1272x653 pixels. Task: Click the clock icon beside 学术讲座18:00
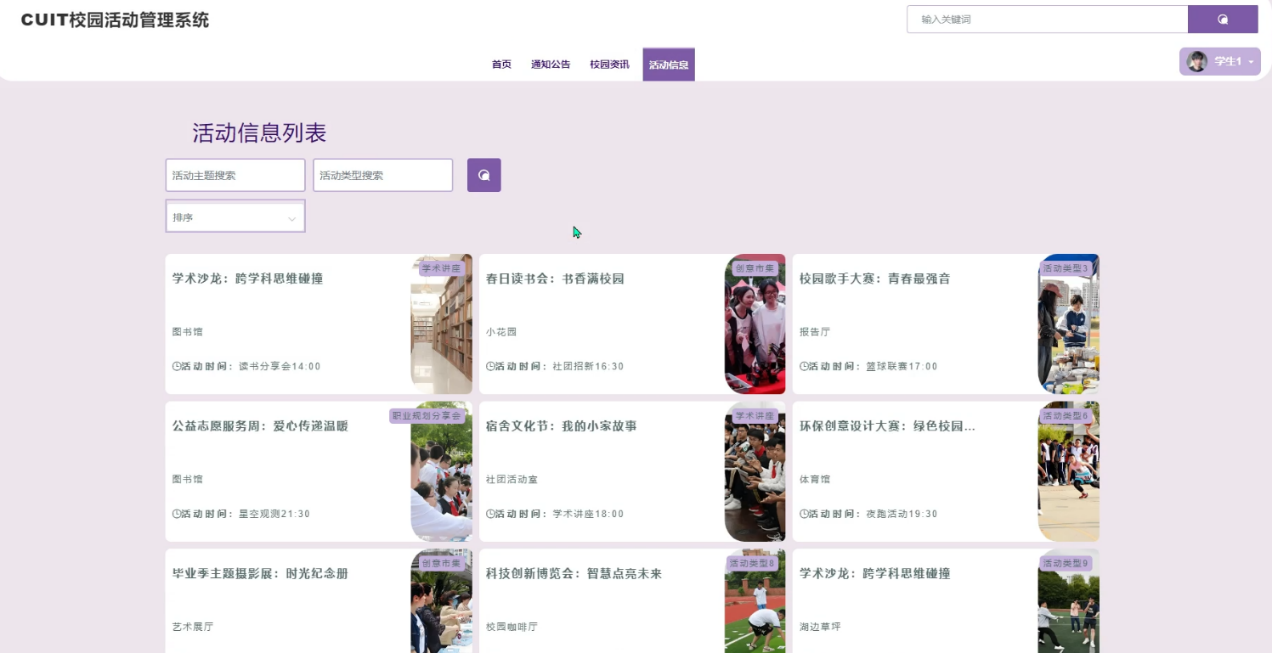[x=490, y=514]
